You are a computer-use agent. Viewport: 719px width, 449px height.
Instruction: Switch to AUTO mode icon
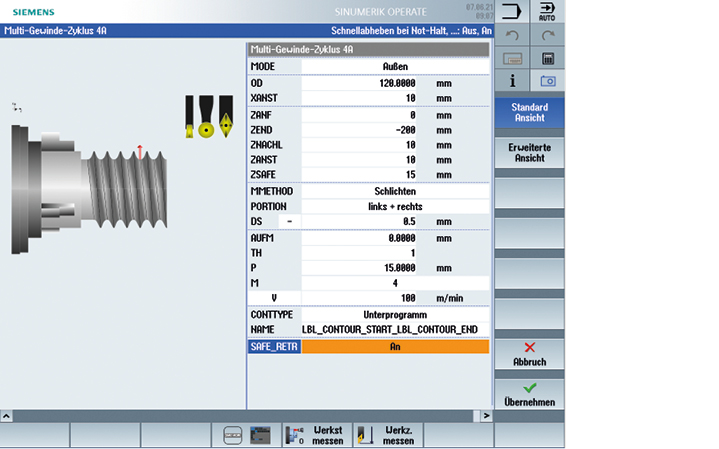click(547, 11)
